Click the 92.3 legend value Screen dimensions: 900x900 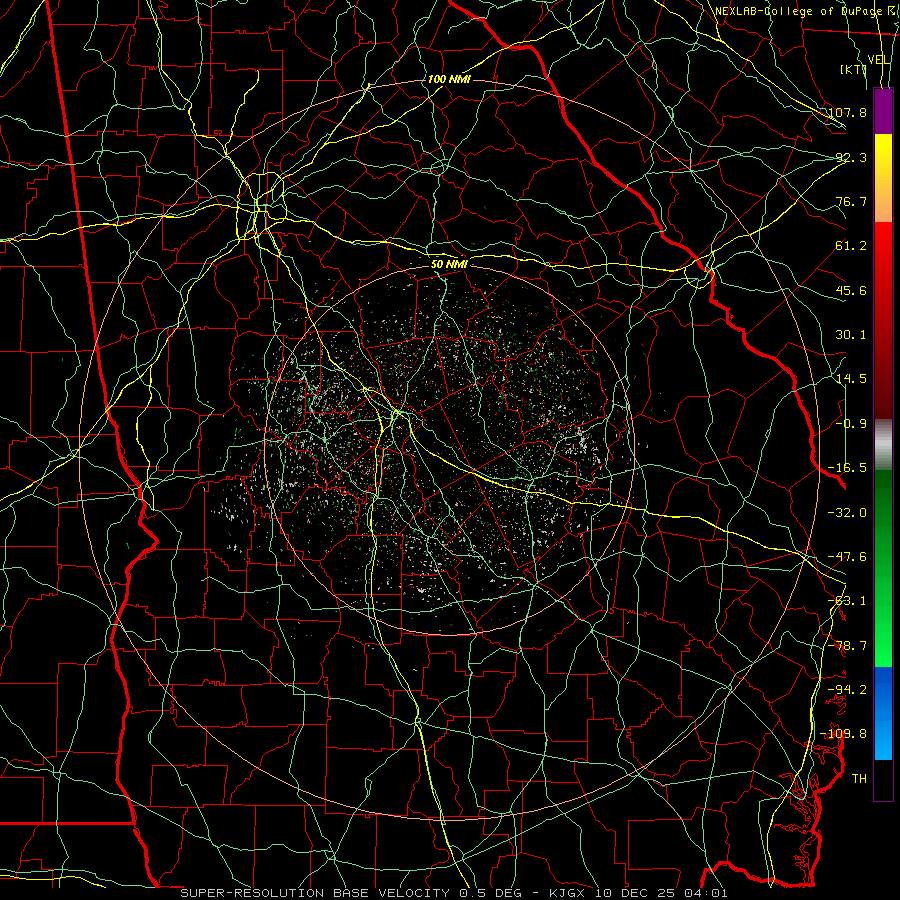851,157
